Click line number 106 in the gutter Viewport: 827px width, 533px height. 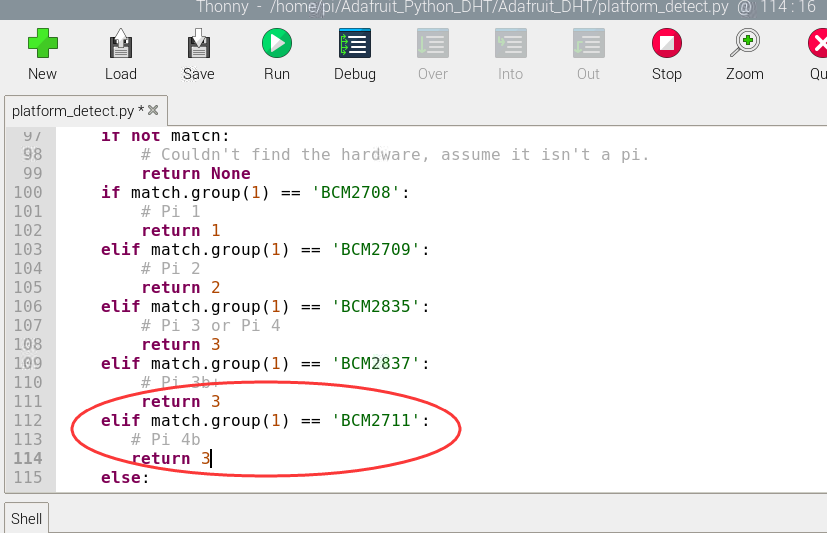(28, 306)
